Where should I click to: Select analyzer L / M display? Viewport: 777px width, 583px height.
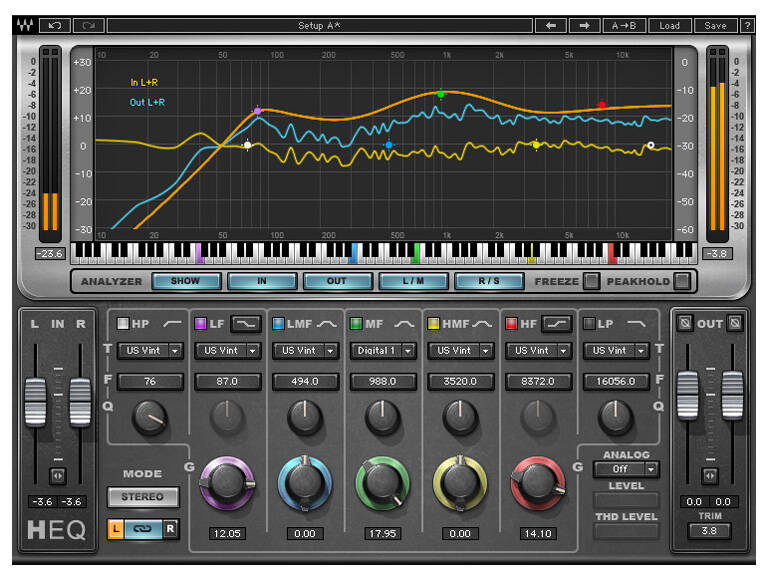point(413,281)
